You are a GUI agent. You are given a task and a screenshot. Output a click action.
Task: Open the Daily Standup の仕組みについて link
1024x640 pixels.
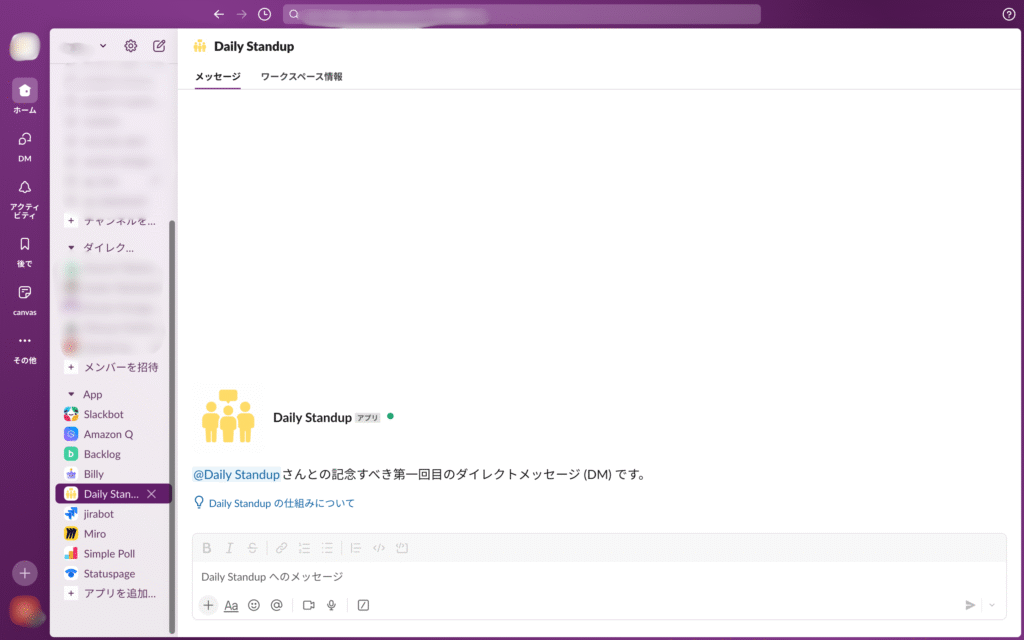281,503
